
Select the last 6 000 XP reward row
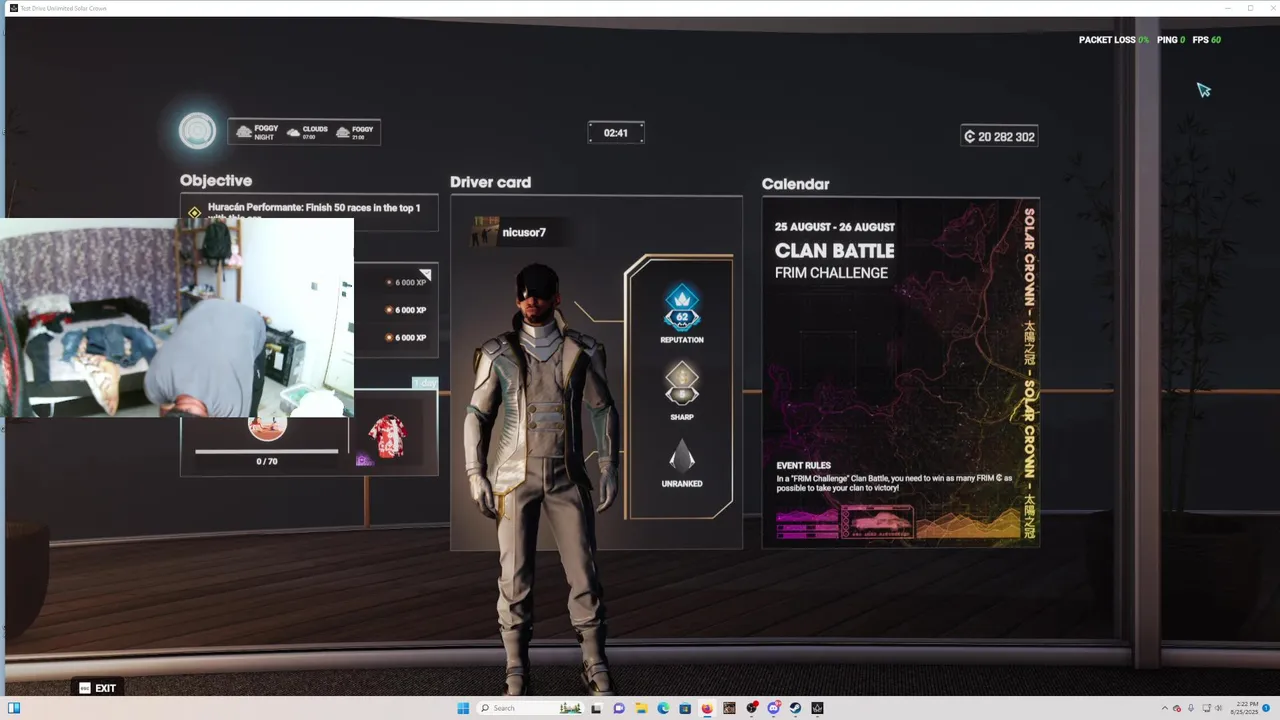407,338
